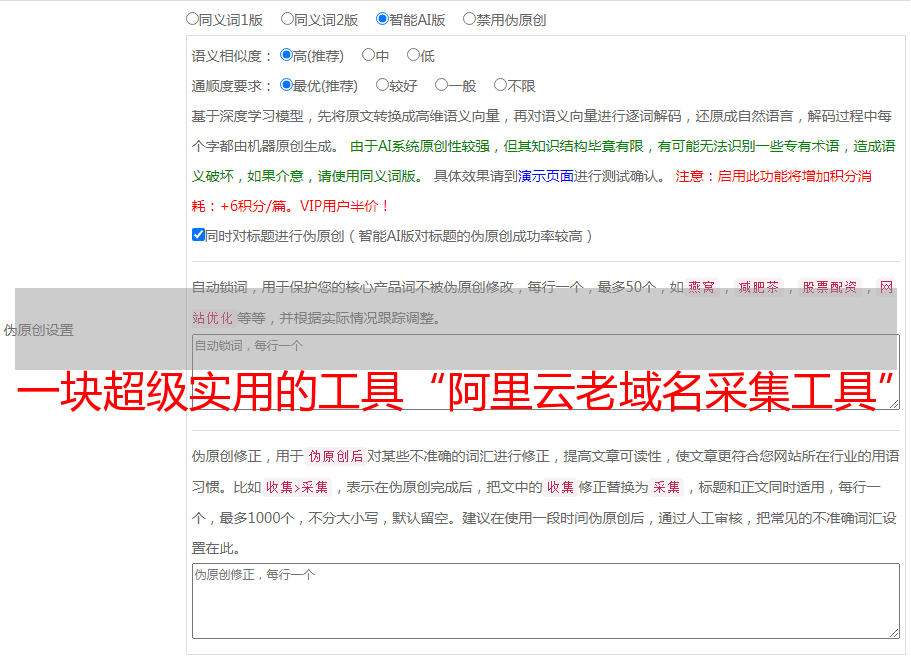The width and height of the screenshot is (911, 658).
Task: Set 通顺度要求 to 不限
Action: 500,85
